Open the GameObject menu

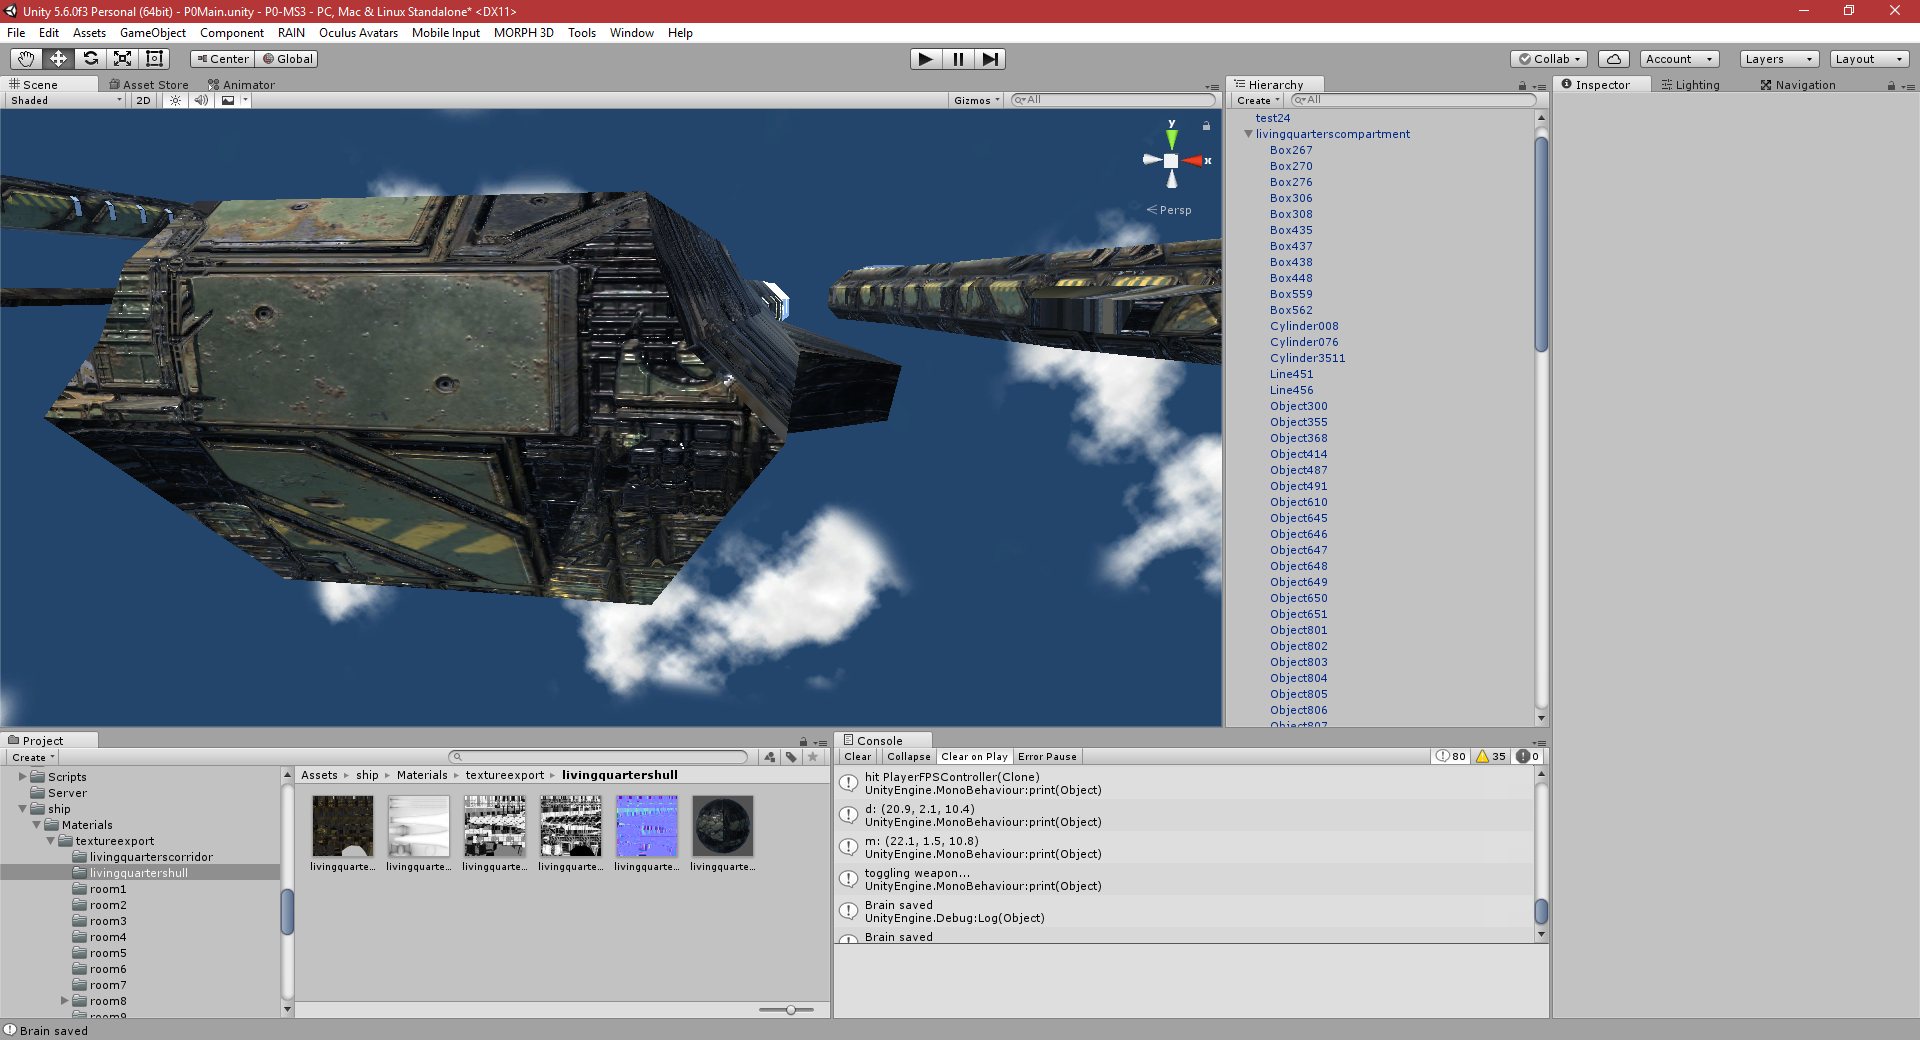151,33
